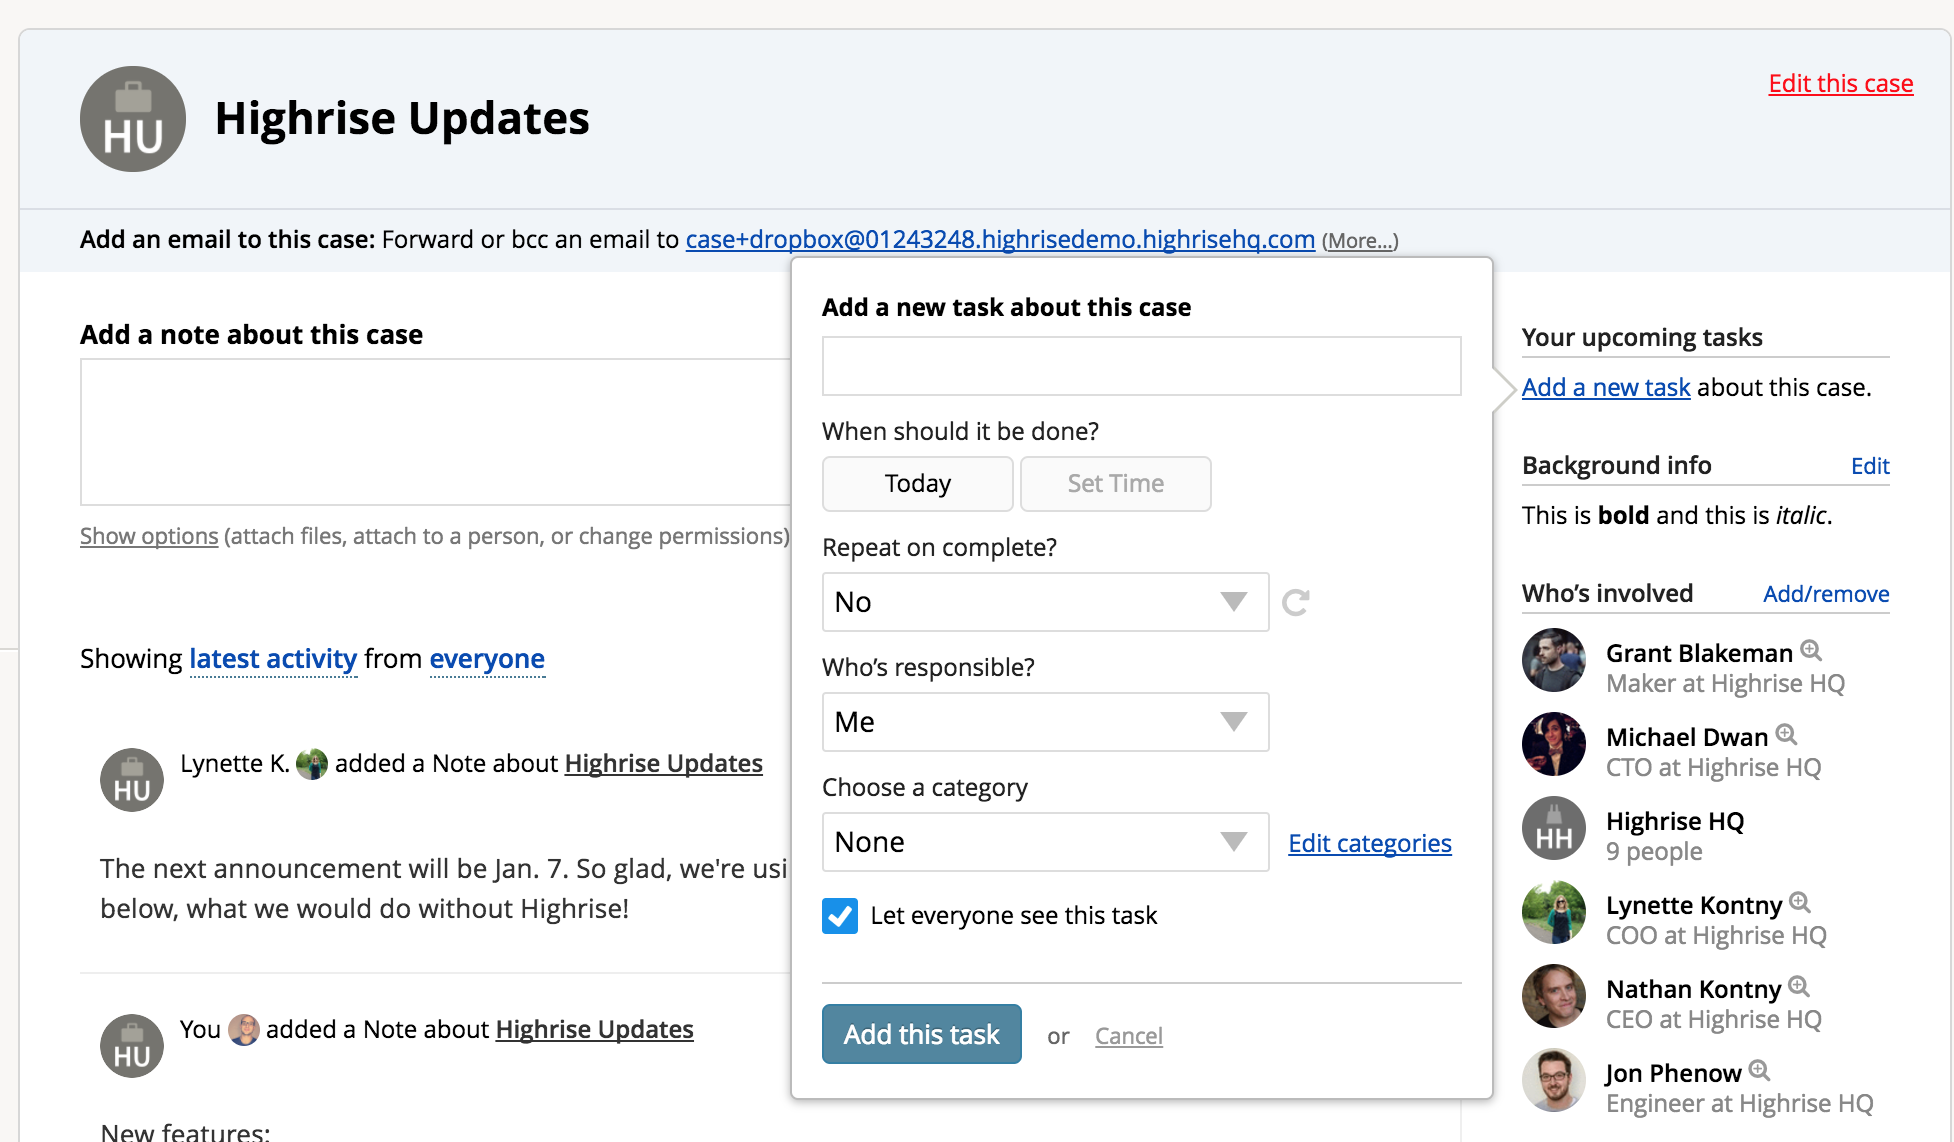Screen dimensions: 1954x1142
Task: Click magnifier icon beside Nathan Kontny
Action: point(1799,986)
